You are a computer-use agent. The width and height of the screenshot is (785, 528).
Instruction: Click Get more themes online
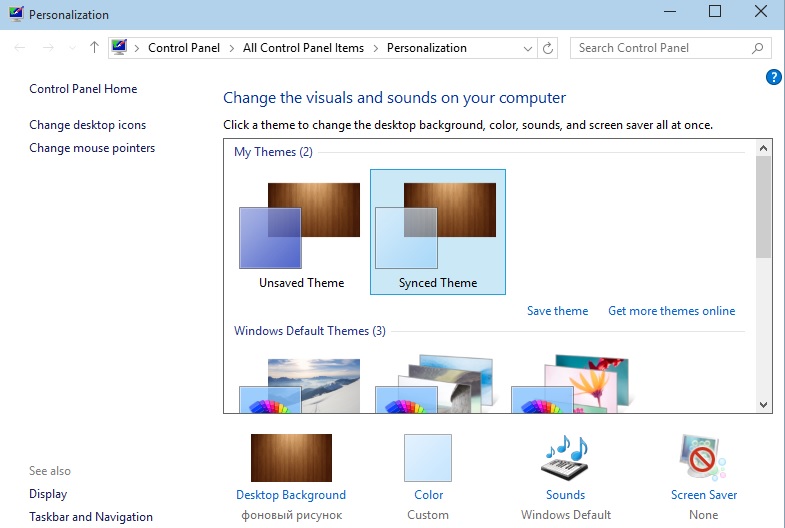click(671, 311)
